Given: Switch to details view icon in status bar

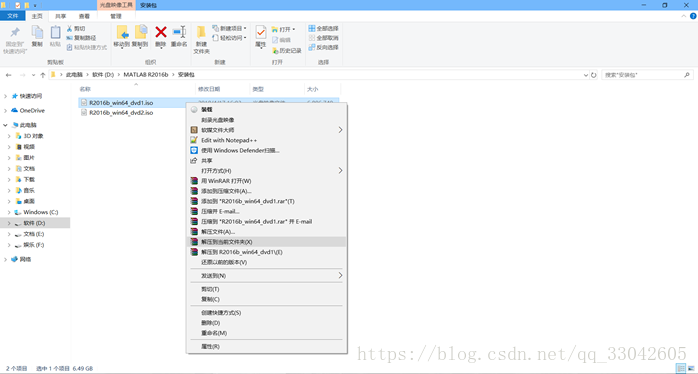Looking at the screenshot, I should tap(680, 368).
